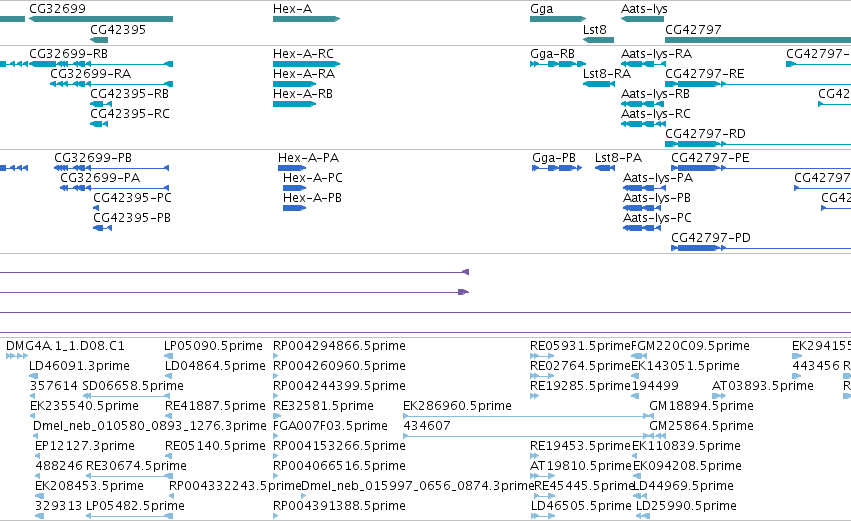Select CG42395-RC transcript
851x521 pixels.
pos(130,114)
